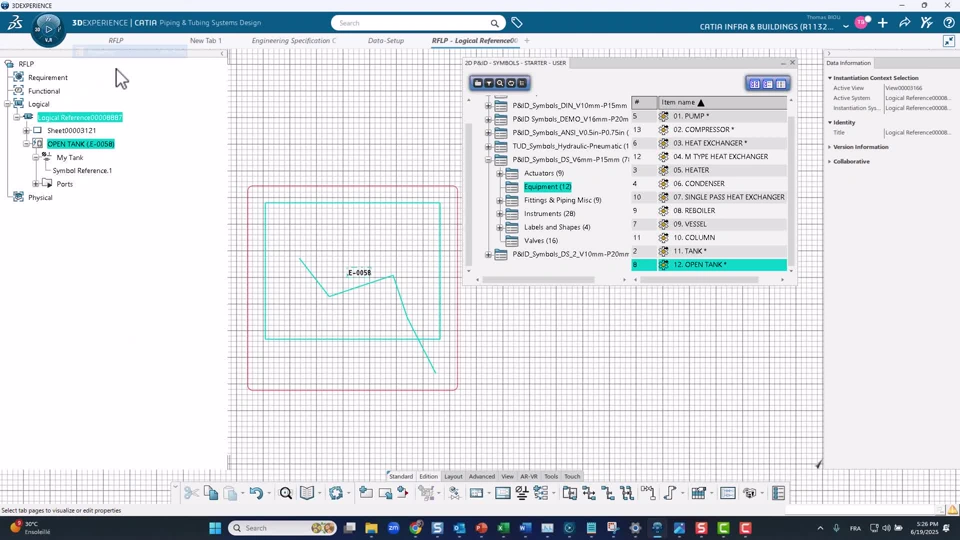This screenshot has height=540, width=960.
Task: Click the filter icon in symbols panel
Action: pyautogui.click(x=489, y=83)
